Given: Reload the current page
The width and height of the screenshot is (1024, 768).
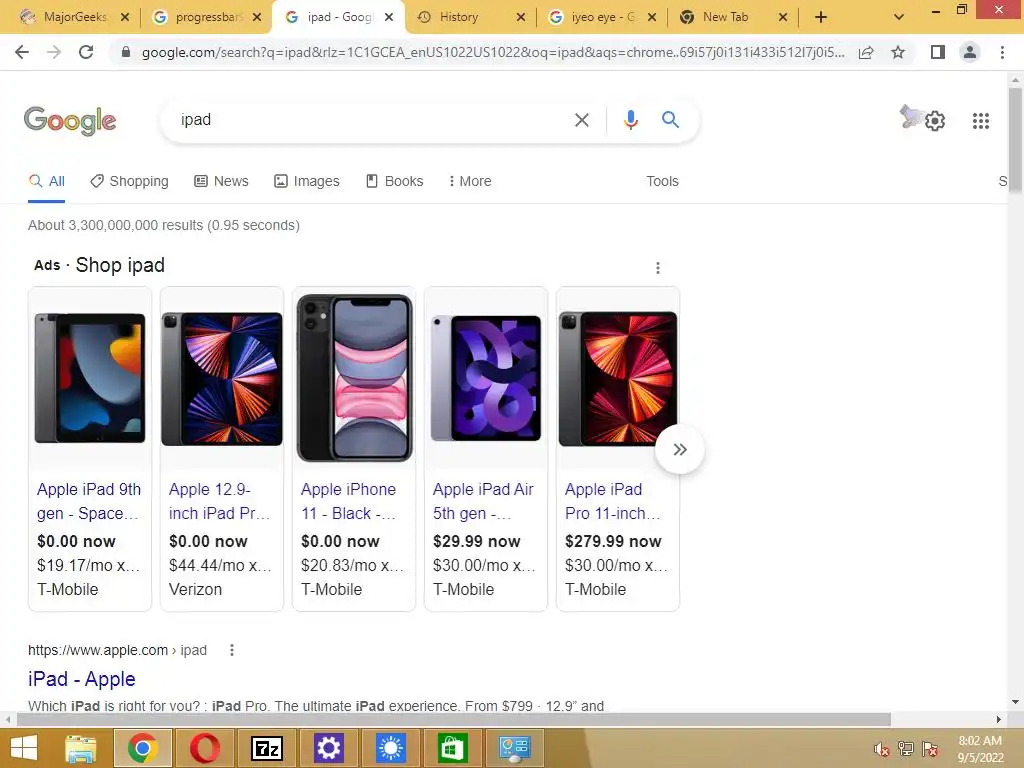Looking at the screenshot, I should 86,52.
